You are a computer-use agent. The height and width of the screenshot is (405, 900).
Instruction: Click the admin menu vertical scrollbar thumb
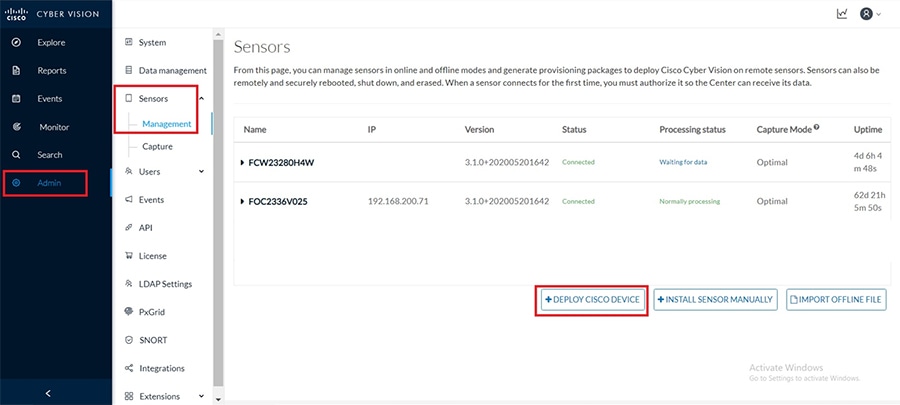[x=218, y=212]
